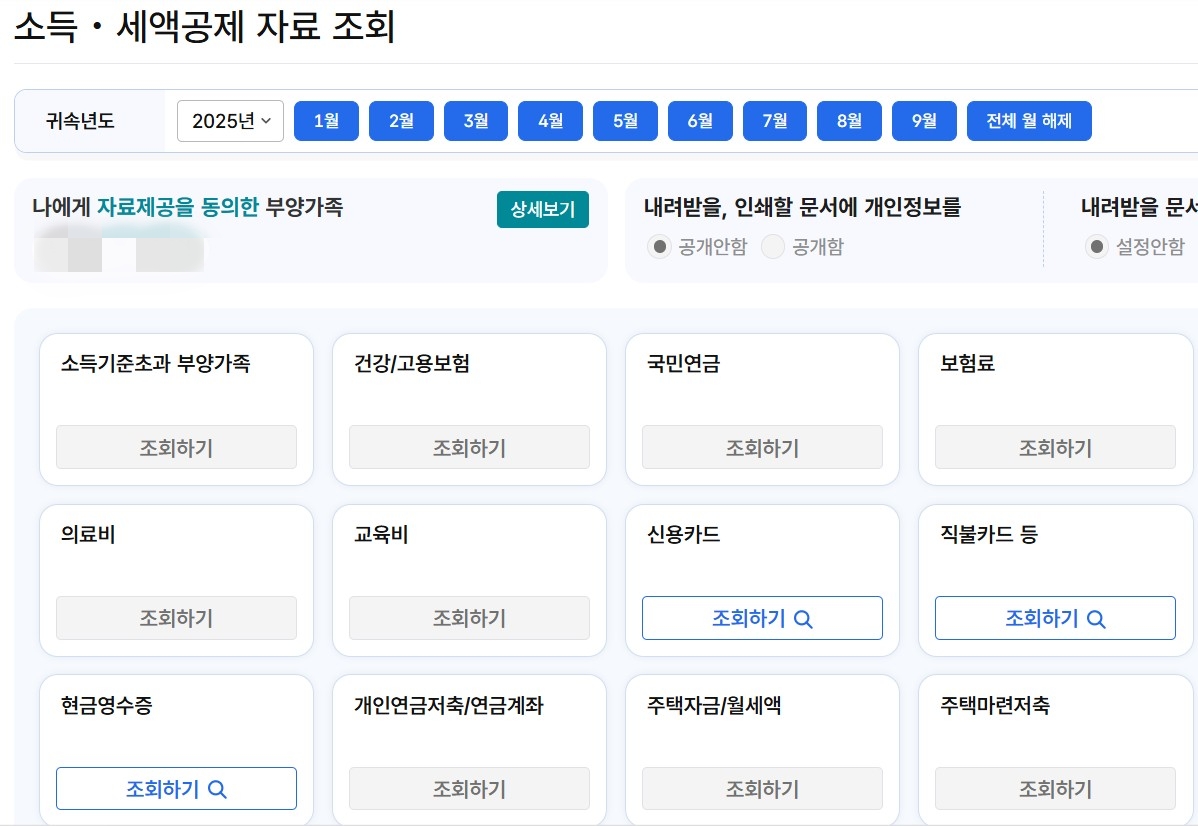The image size is (1198, 826).
Task: Select the 5월 month button
Action: pyautogui.click(x=625, y=120)
